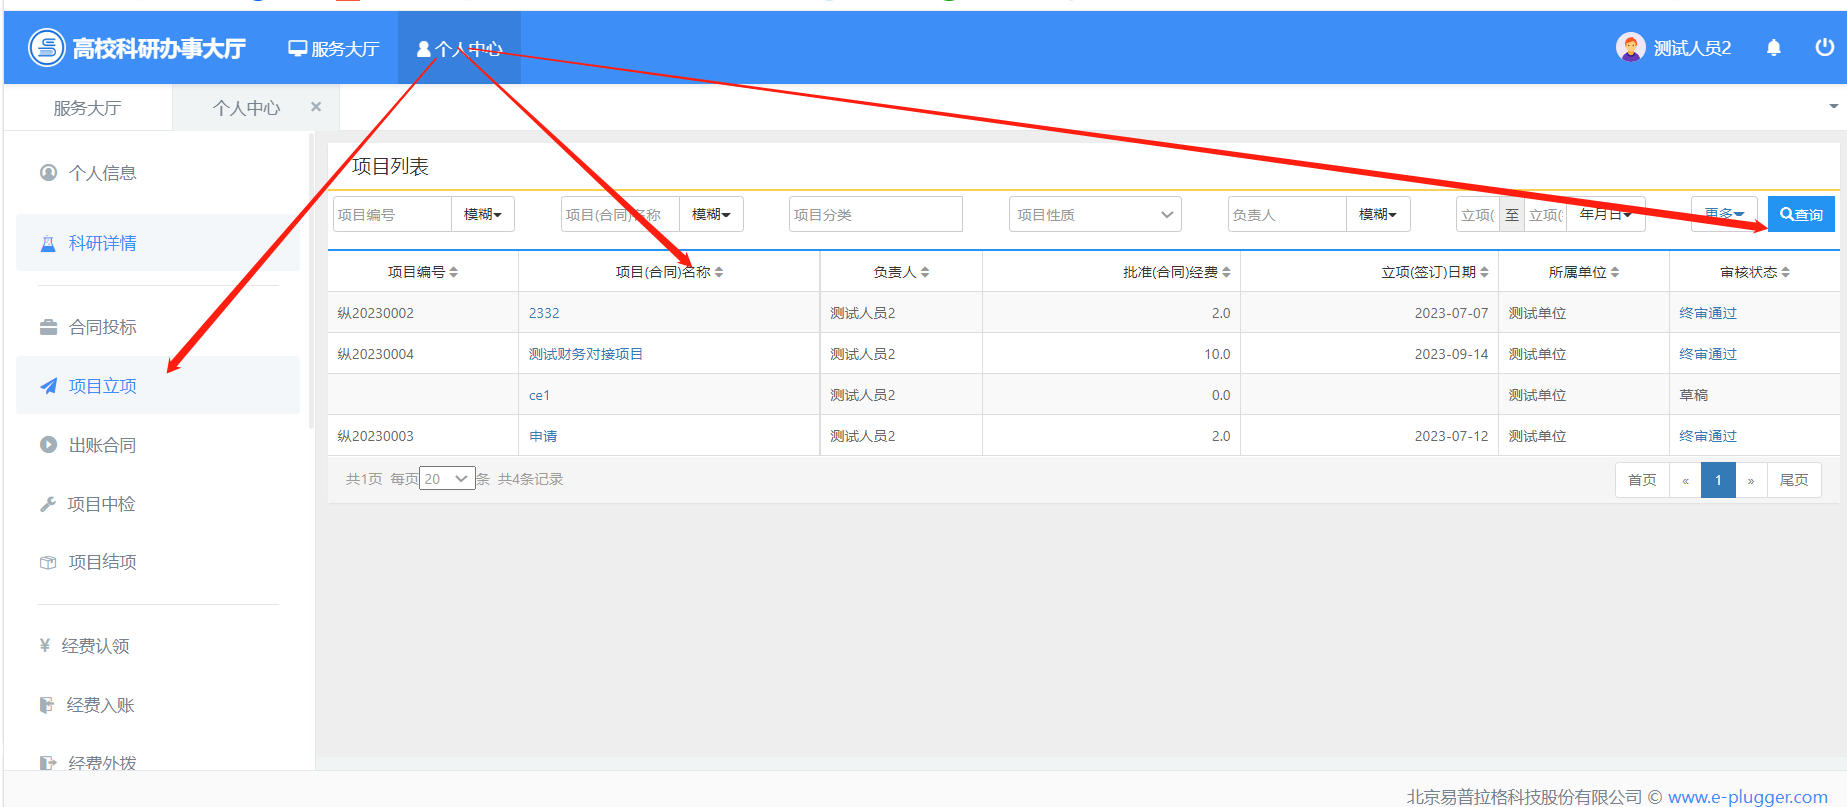Open 合同投标 in the sidebar

click(x=102, y=327)
